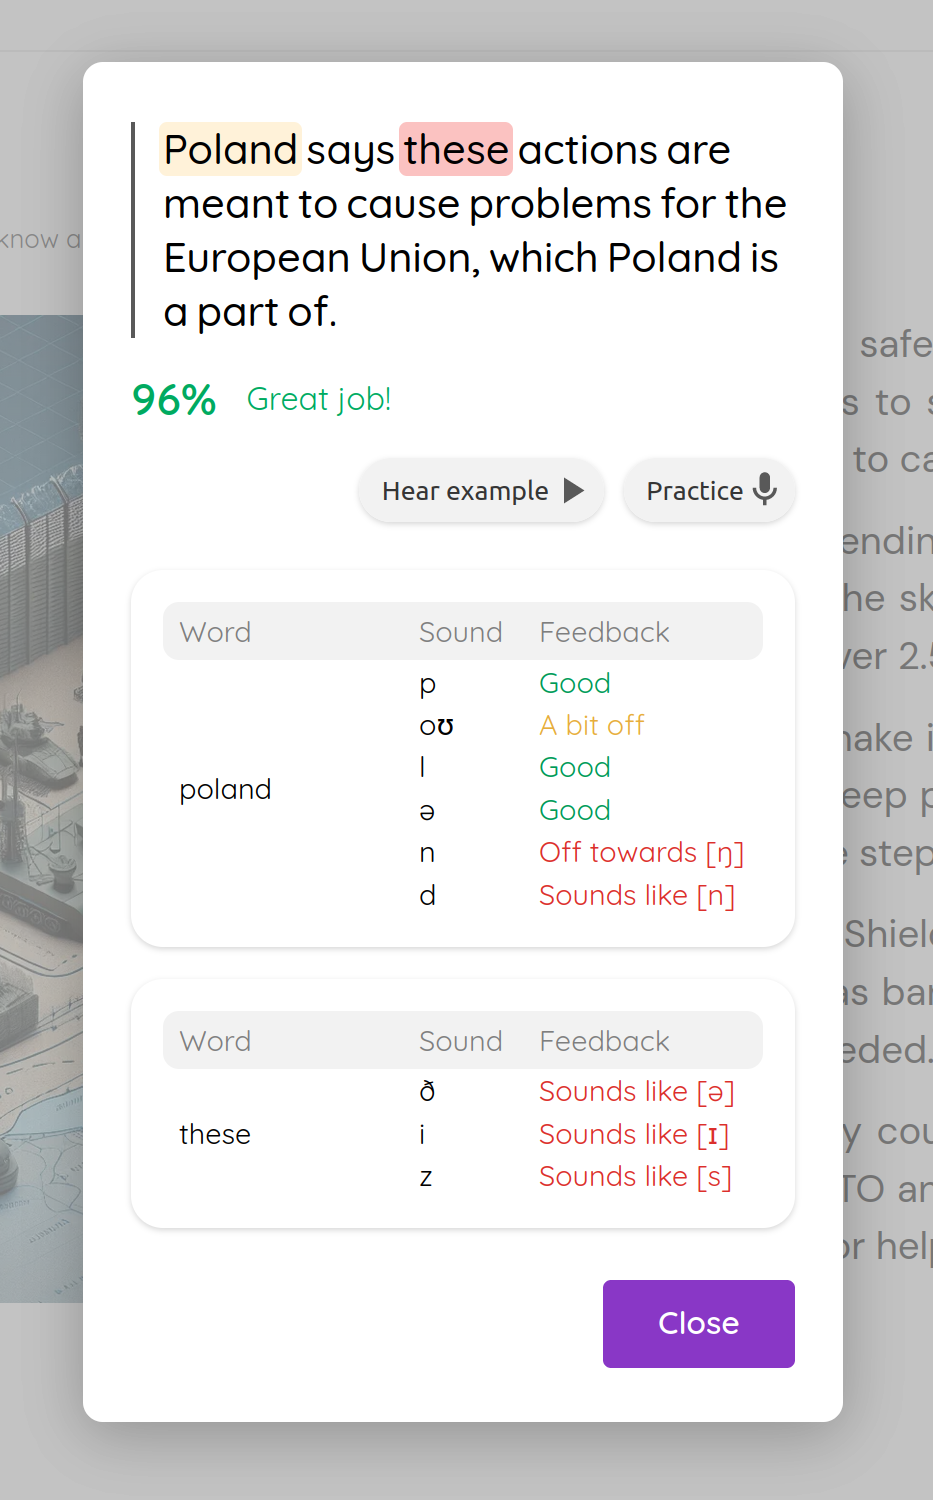The width and height of the screenshot is (933, 1500).
Task: Select the highlighted word "Poland" in the sentence
Action: click(x=231, y=150)
